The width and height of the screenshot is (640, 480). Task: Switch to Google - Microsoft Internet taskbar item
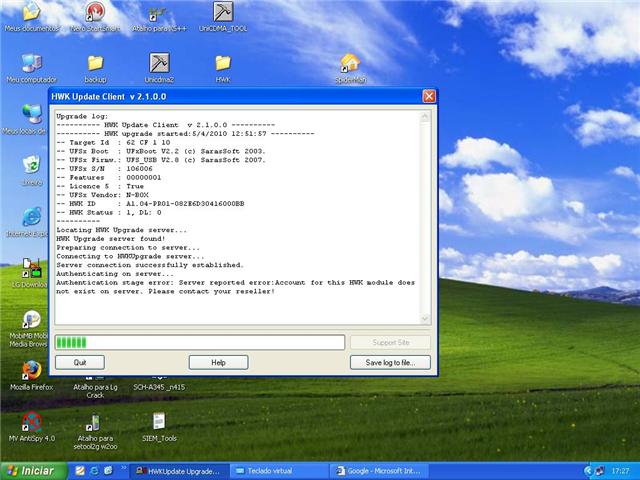(380, 471)
